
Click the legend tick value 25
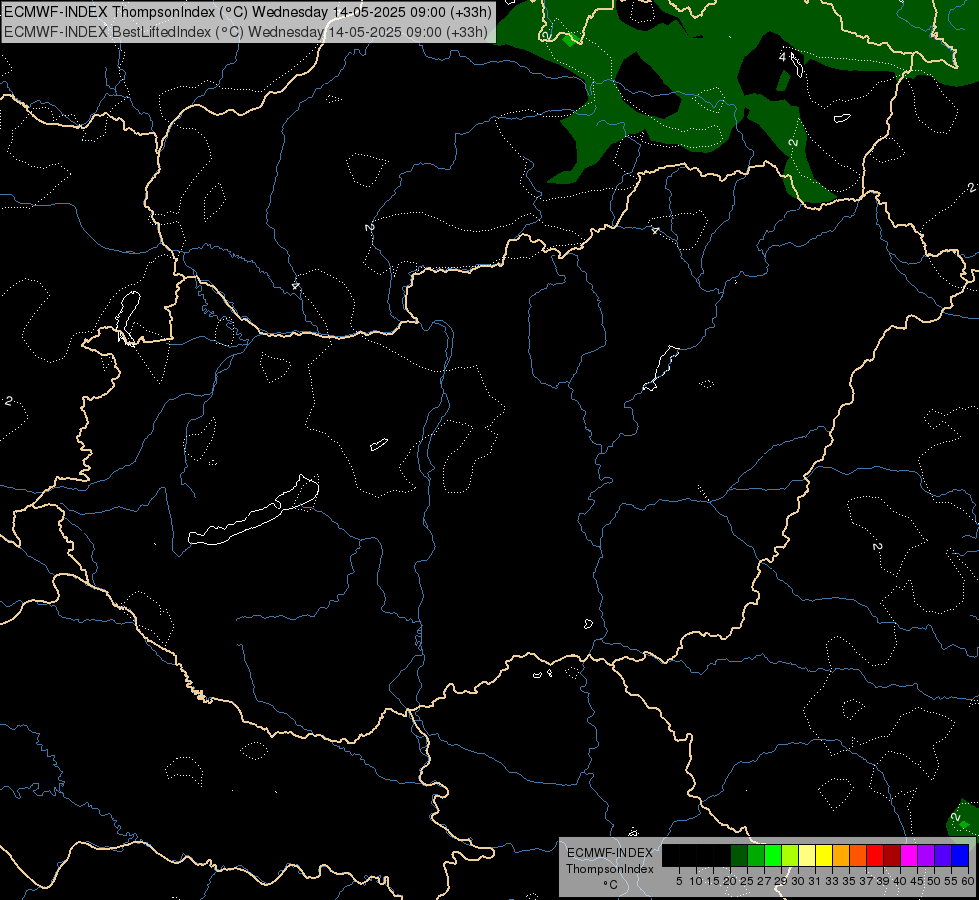tap(747, 881)
